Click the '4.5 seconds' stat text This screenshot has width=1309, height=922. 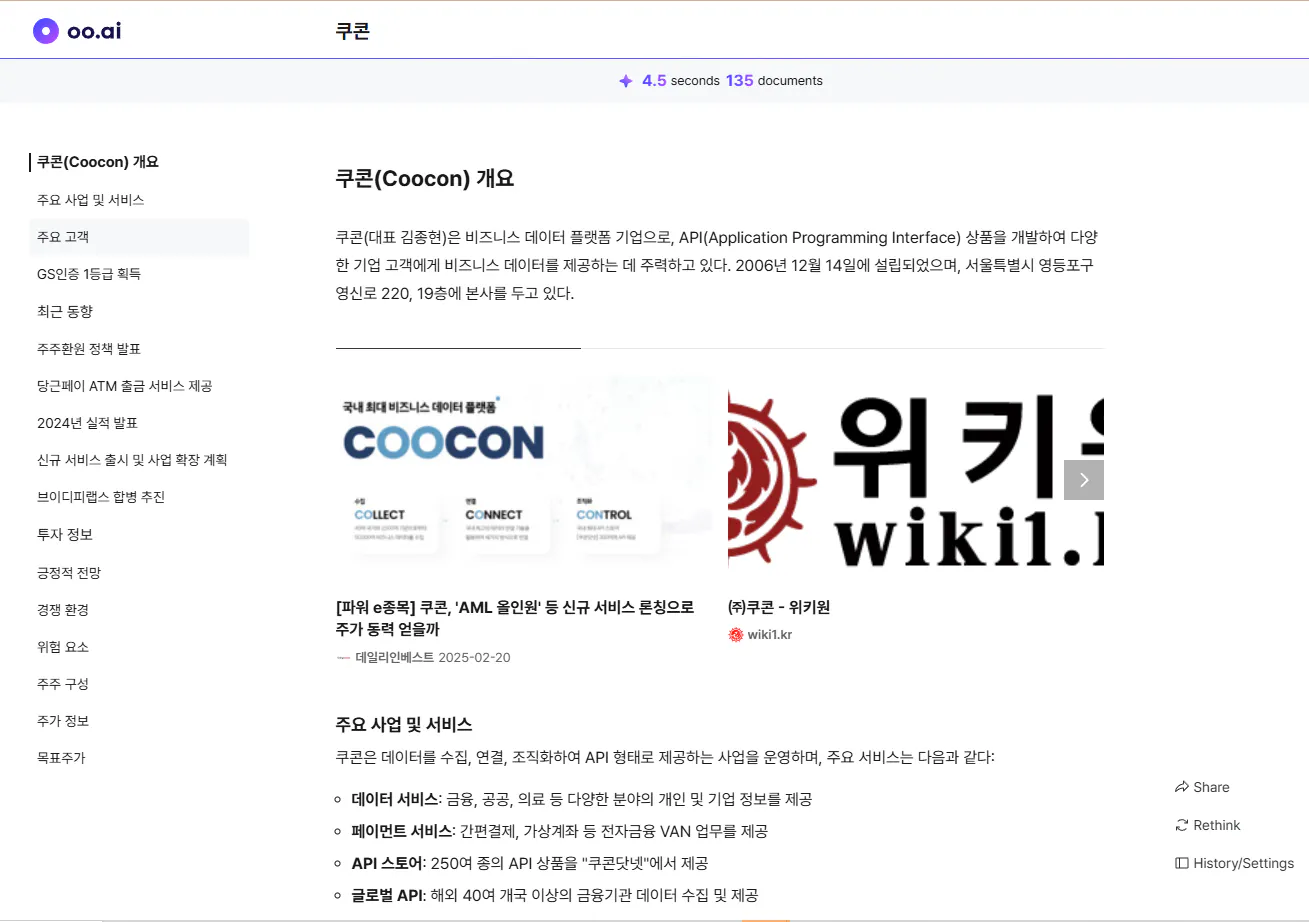681,81
